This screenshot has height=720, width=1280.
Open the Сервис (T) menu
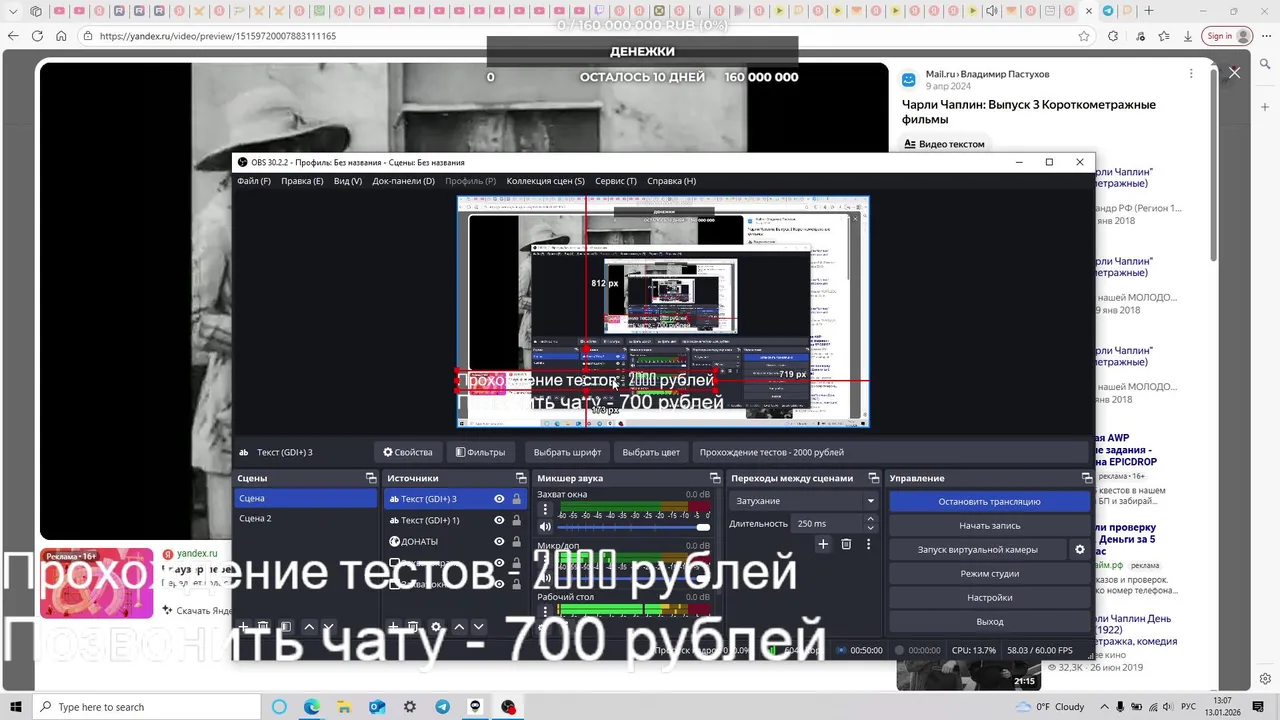click(x=616, y=181)
